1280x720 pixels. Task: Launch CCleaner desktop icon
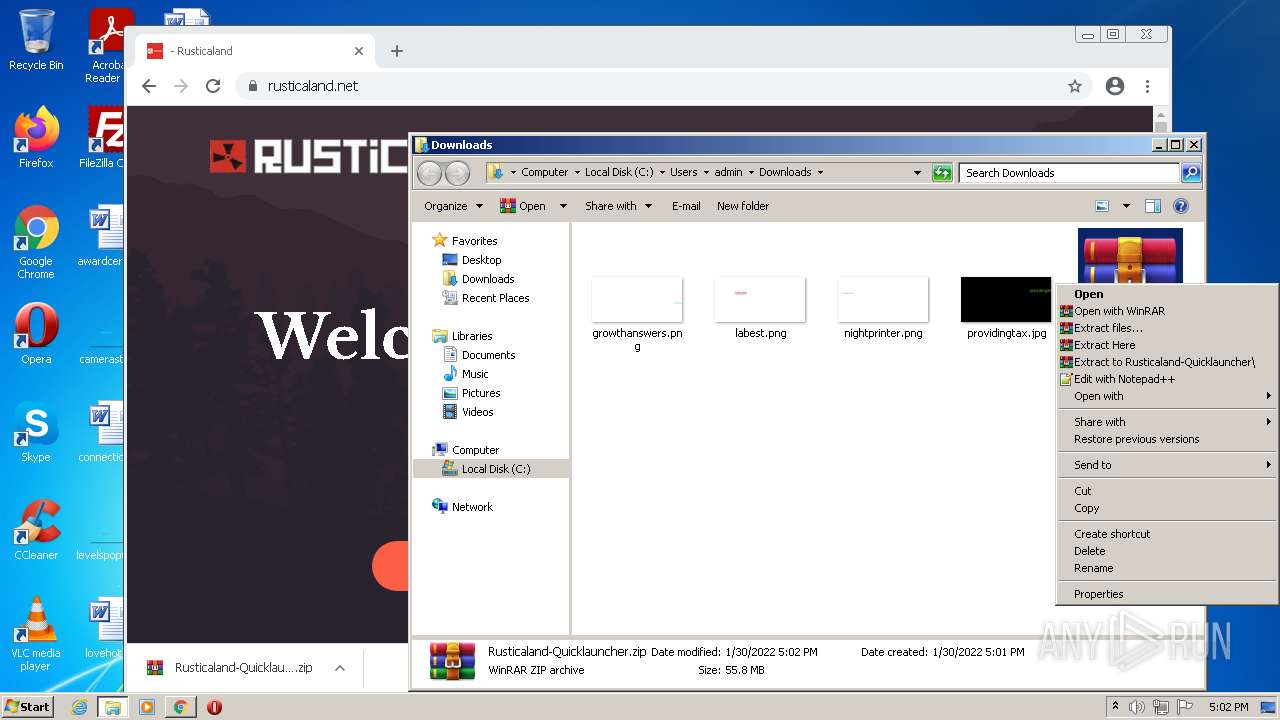[36, 530]
